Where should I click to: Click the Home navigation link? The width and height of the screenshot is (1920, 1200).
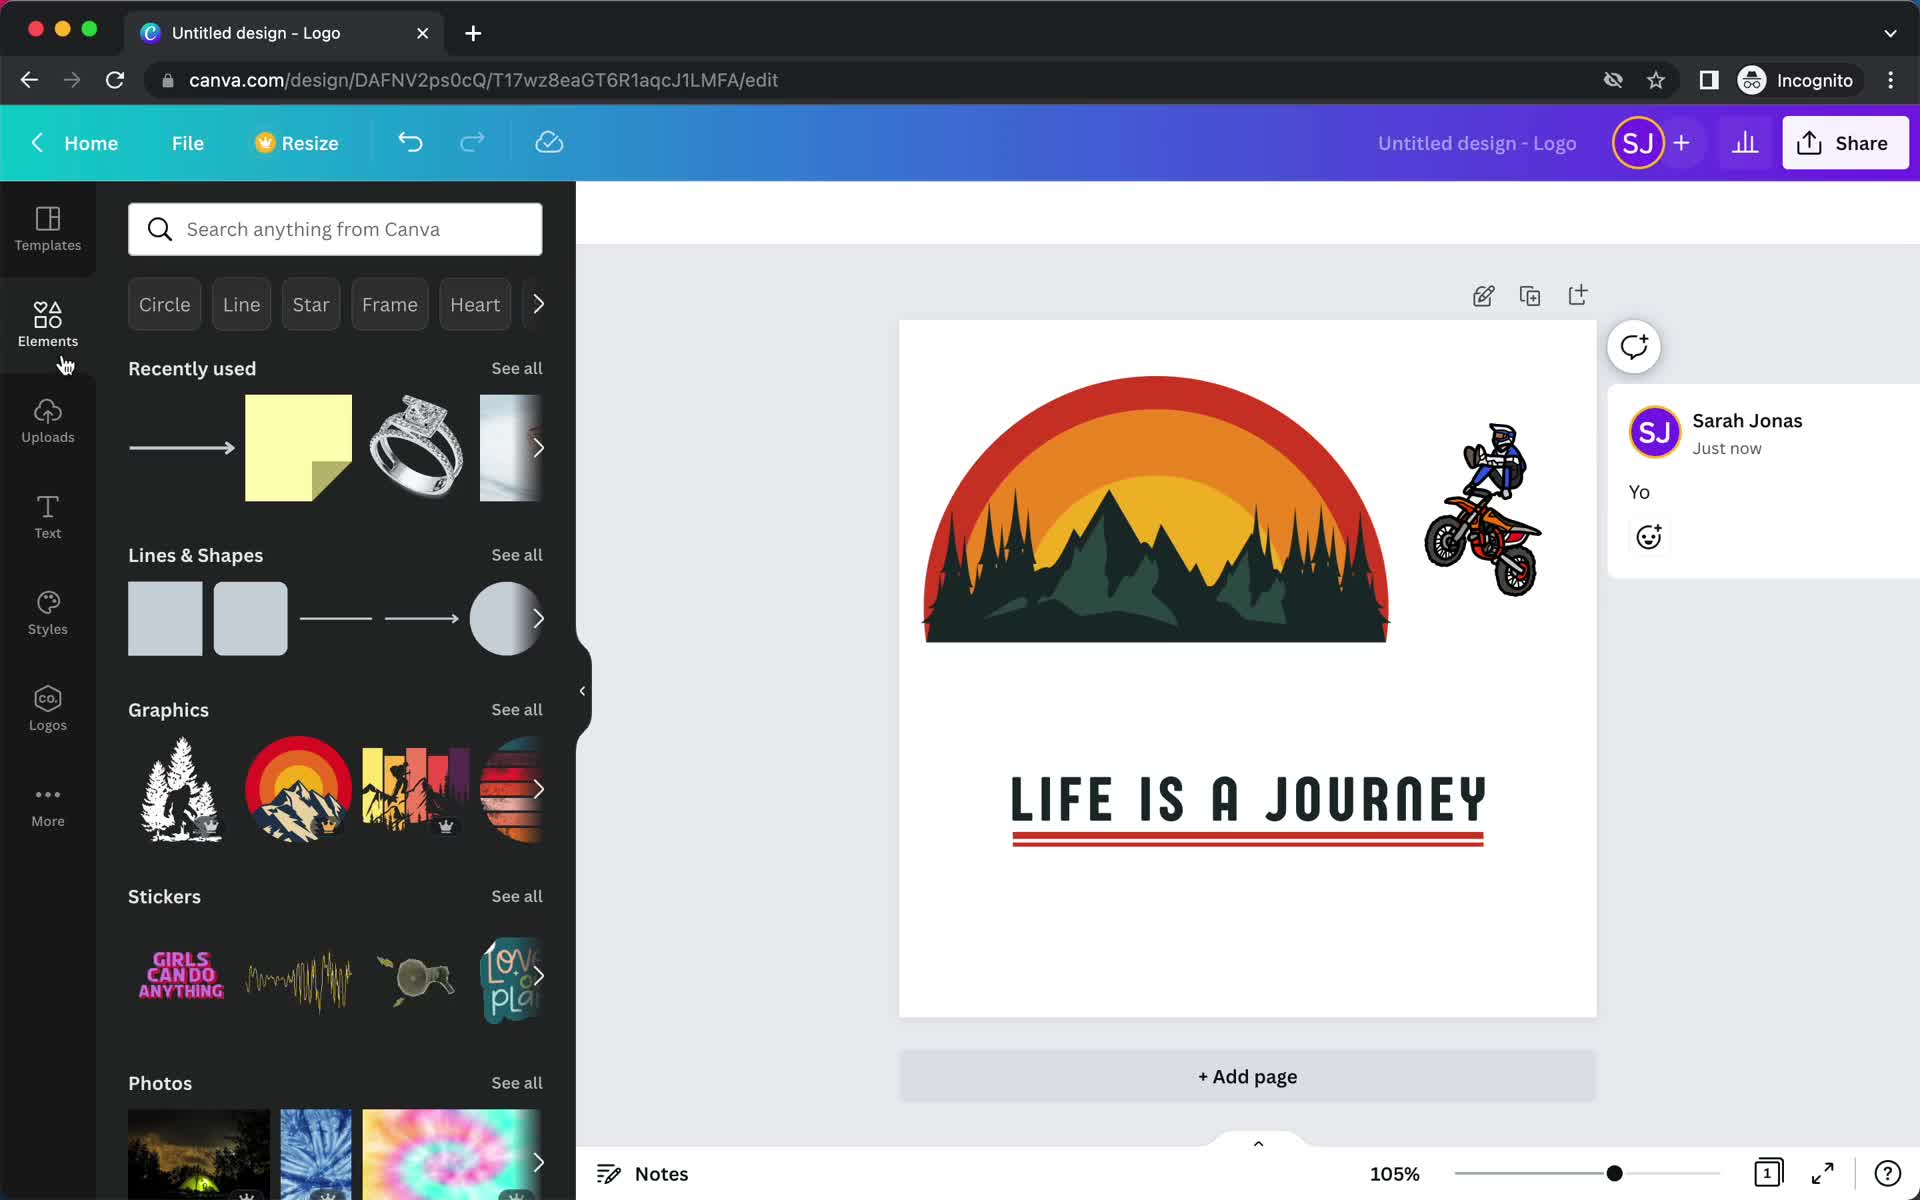pos(91,142)
